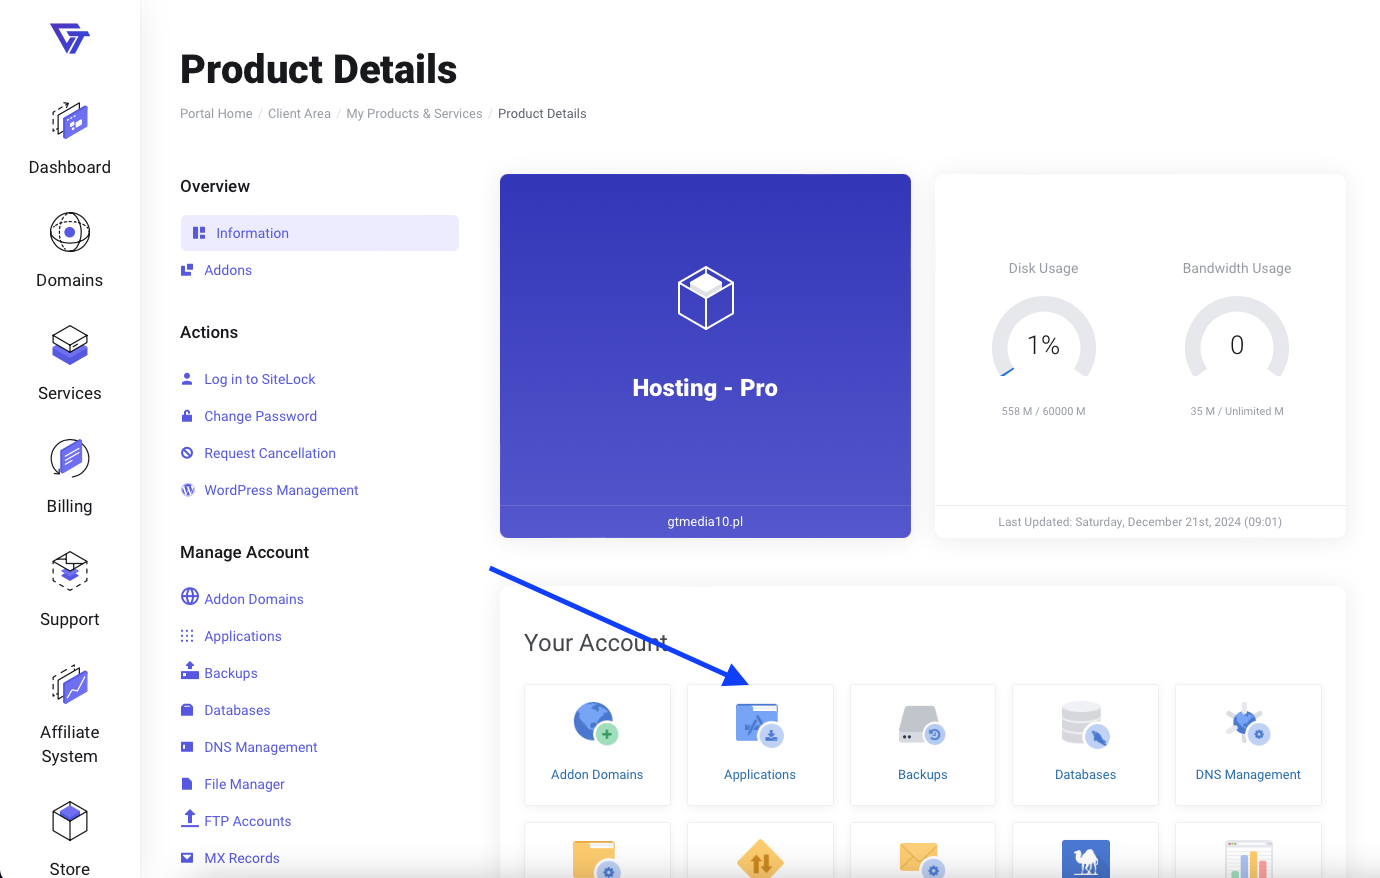Click the DNS Management card icon

1248,723
